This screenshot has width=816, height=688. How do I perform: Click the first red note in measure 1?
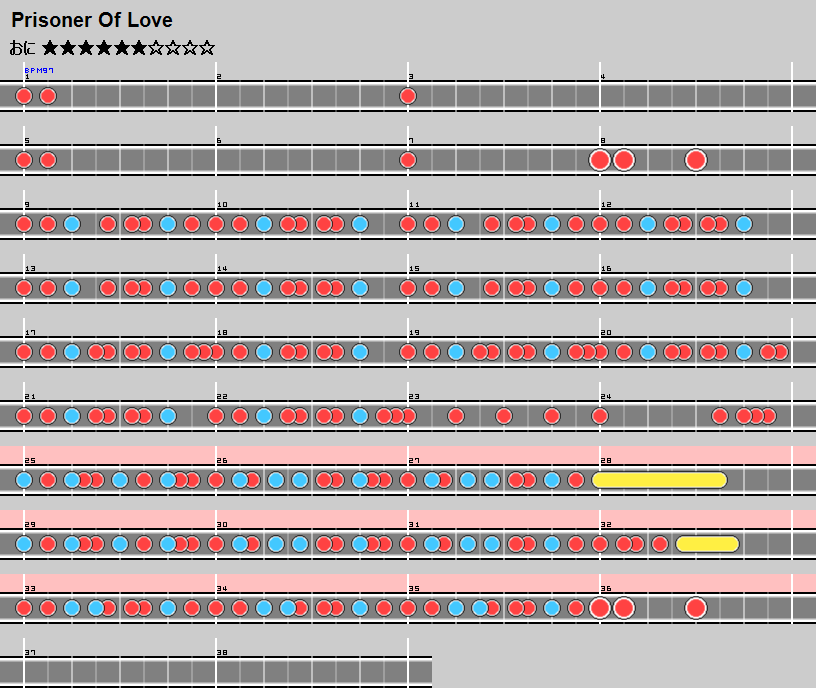[24, 96]
